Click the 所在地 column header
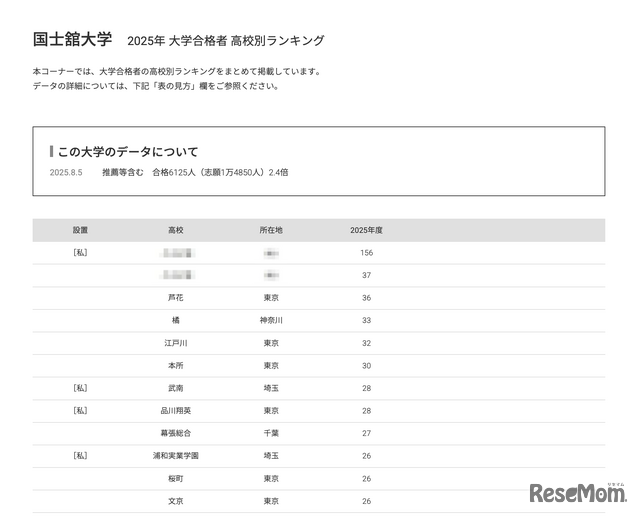 [x=271, y=230]
